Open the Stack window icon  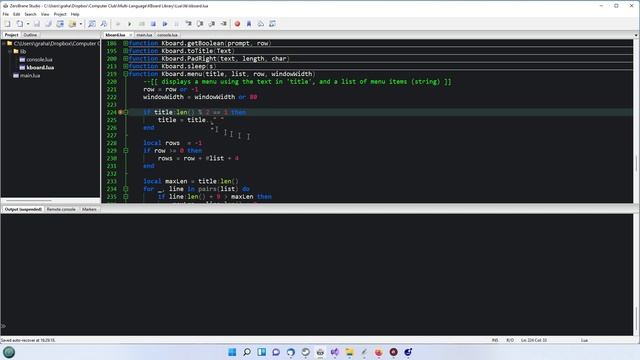pyautogui.click(x=260, y=24)
